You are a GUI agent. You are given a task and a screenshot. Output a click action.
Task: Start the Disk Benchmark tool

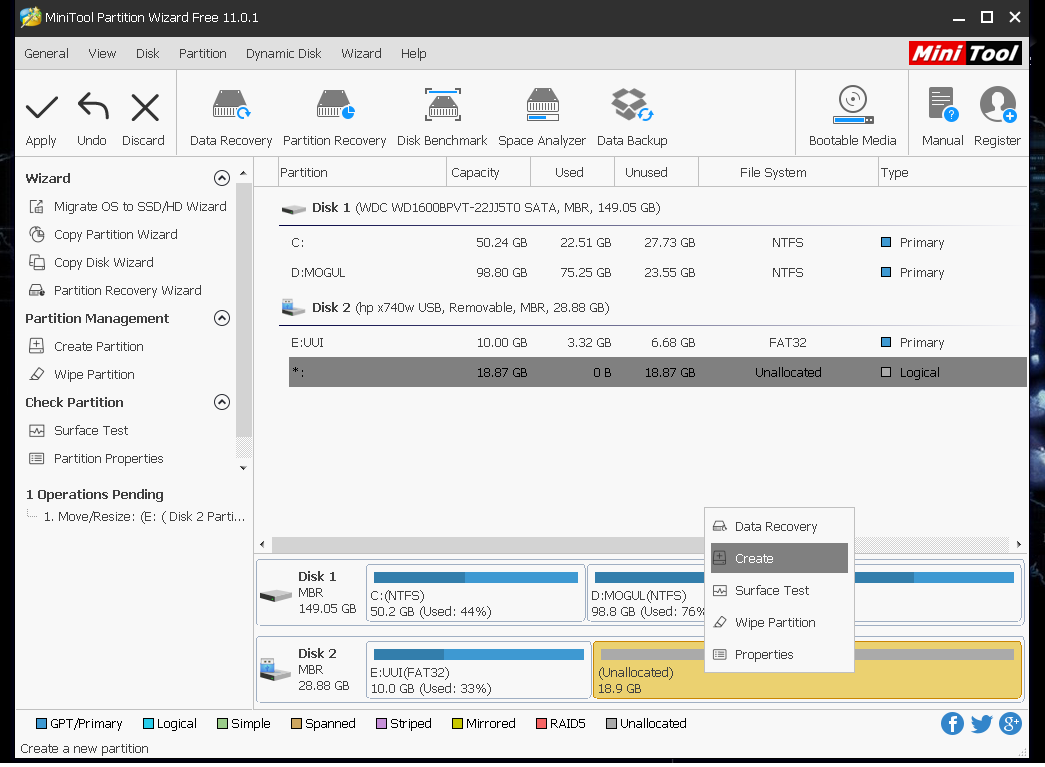point(443,117)
